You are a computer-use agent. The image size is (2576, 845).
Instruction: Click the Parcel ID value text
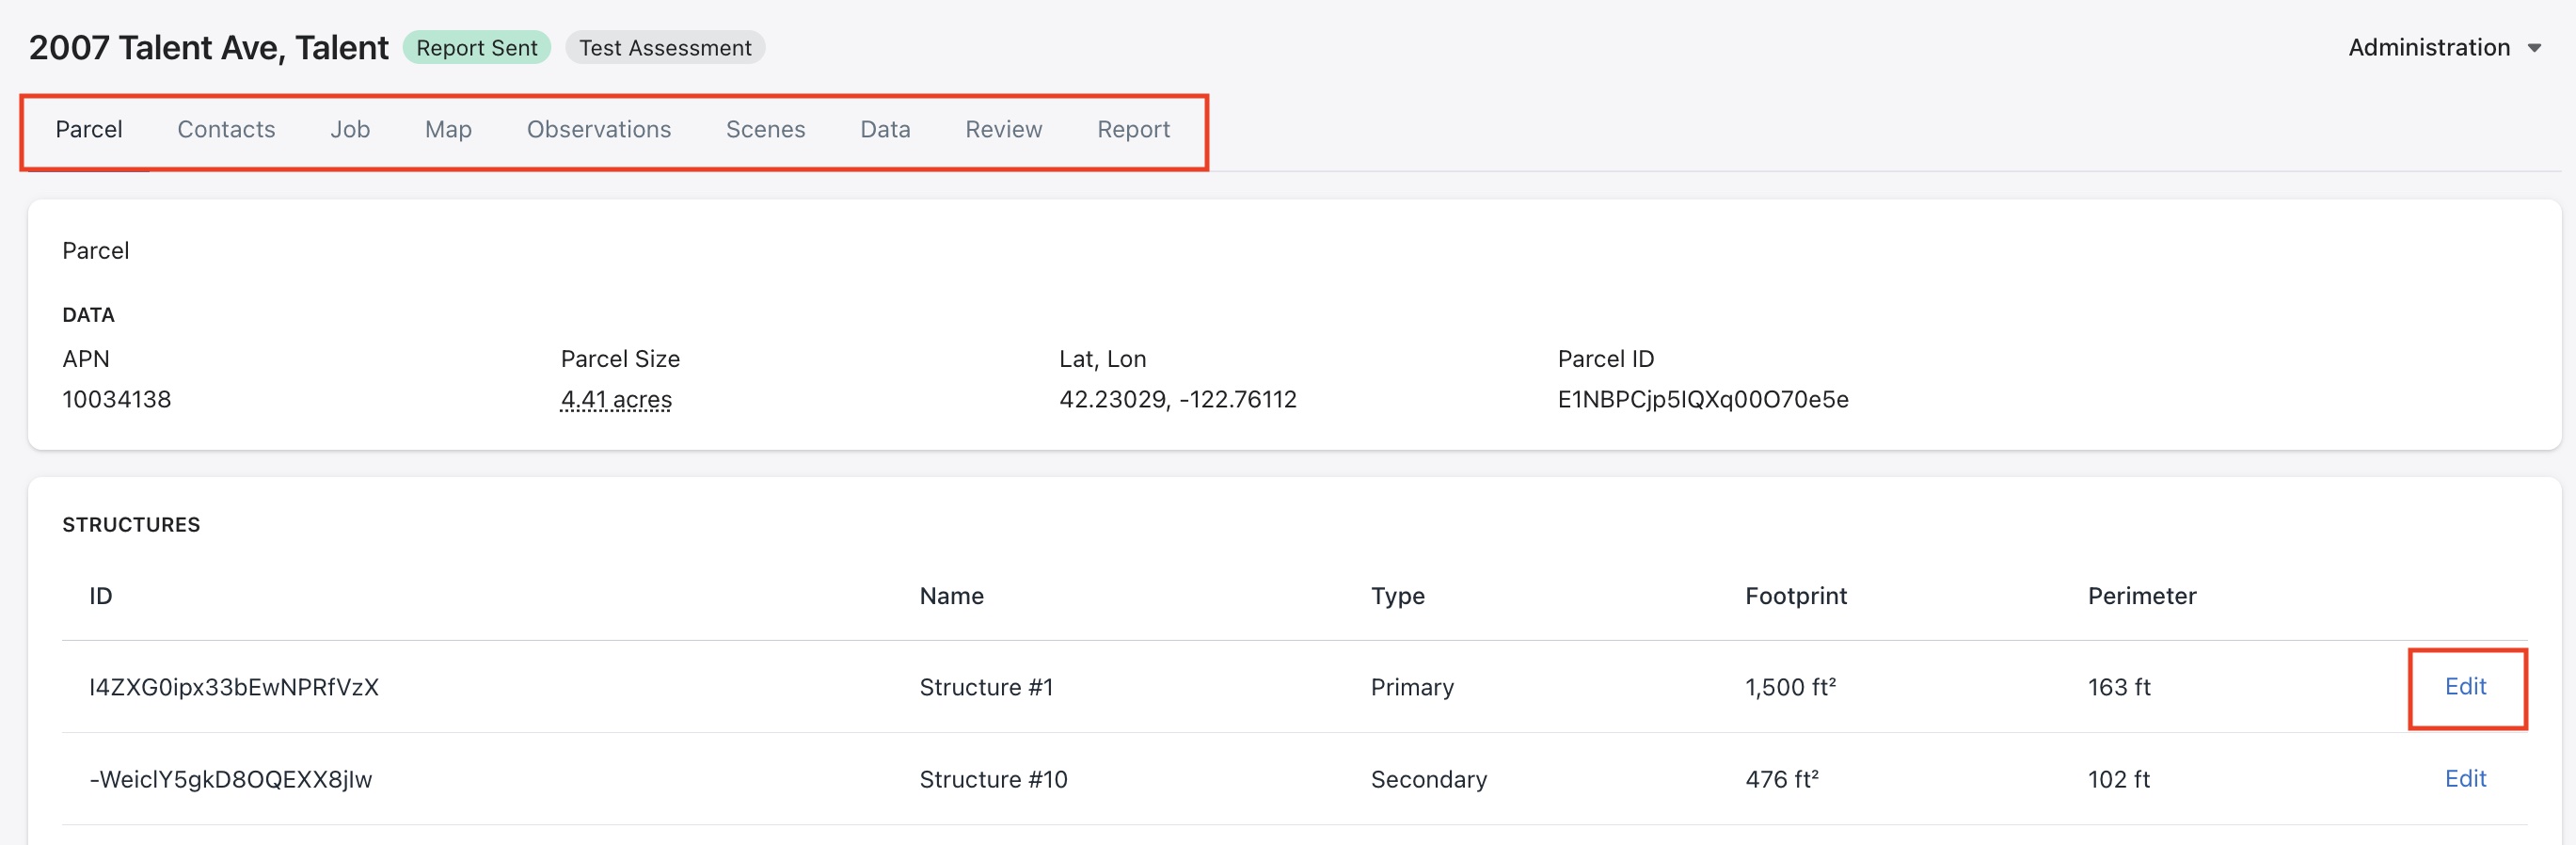[1702, 399]
